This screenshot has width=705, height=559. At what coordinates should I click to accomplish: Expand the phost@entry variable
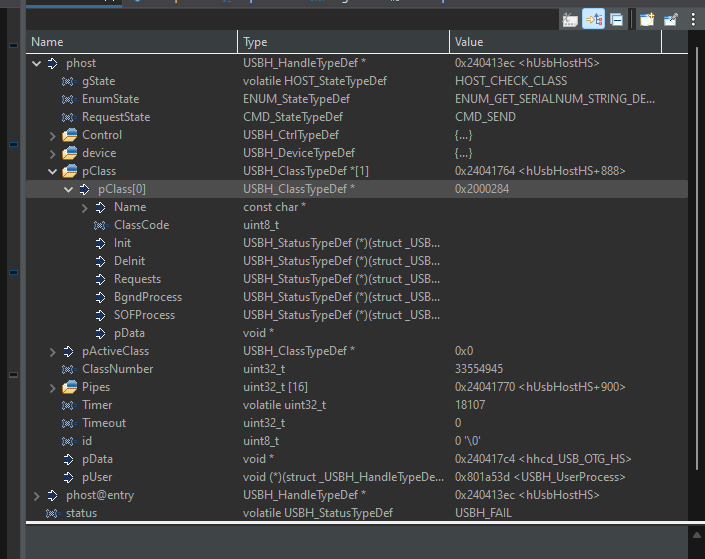(37, 495)
